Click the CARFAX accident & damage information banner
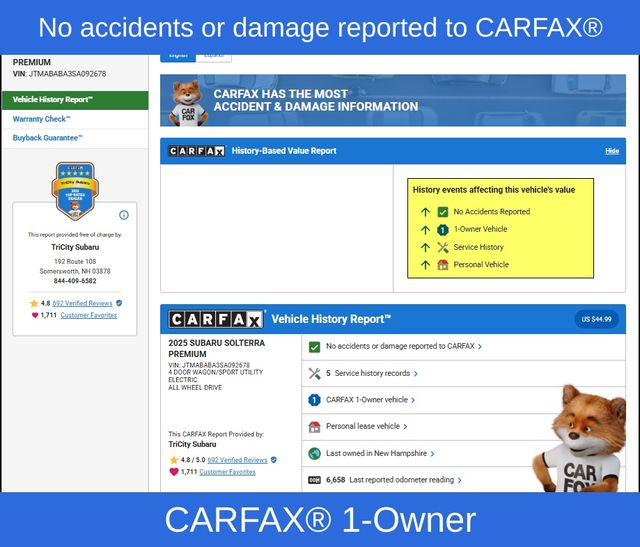This screenshot has height=547, width=640. point(392,100)
